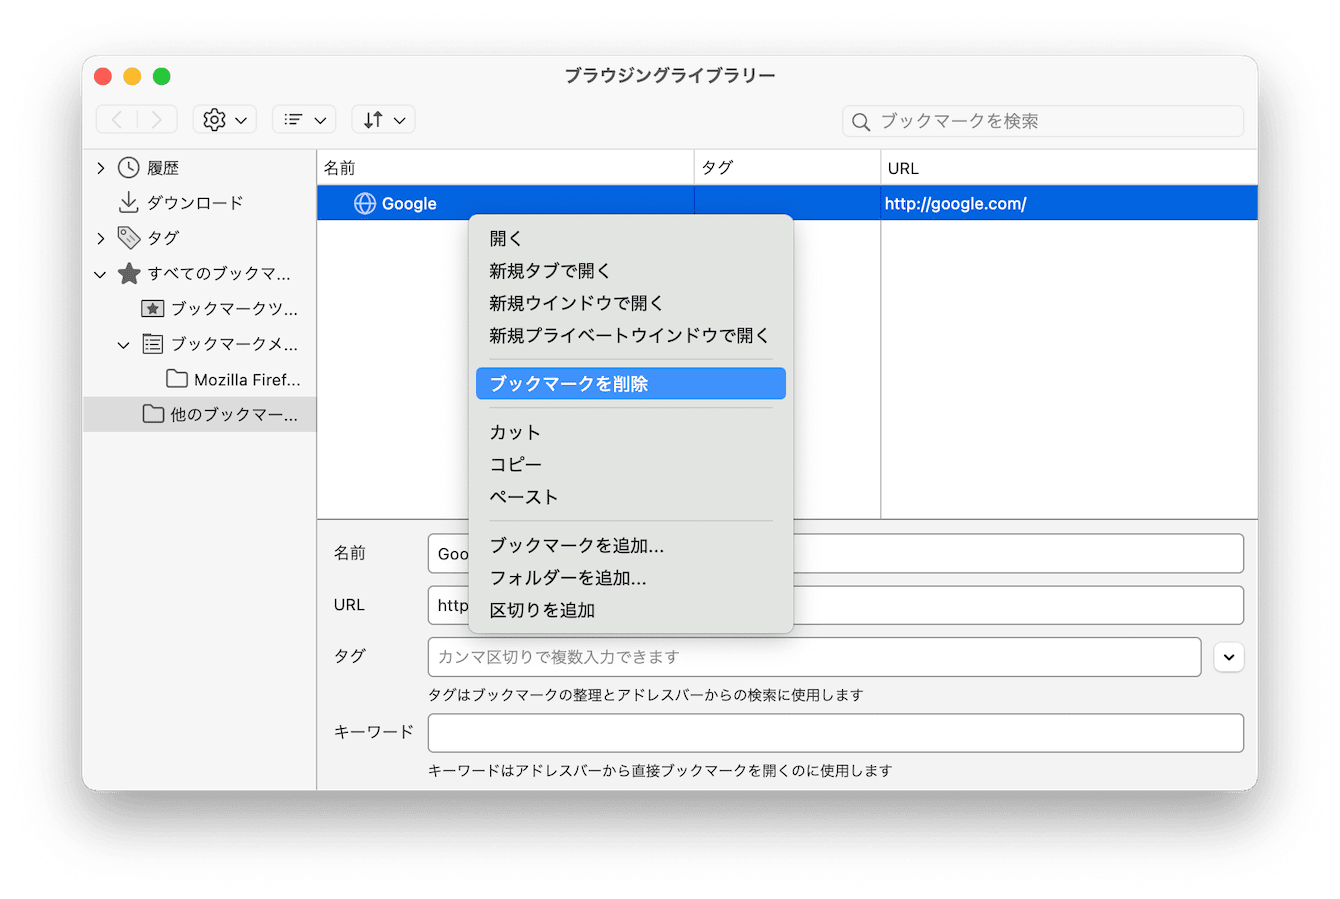Collapse the ブックマークメニュー node
The image size is (1340, 899).
click(x=124, y=345)
